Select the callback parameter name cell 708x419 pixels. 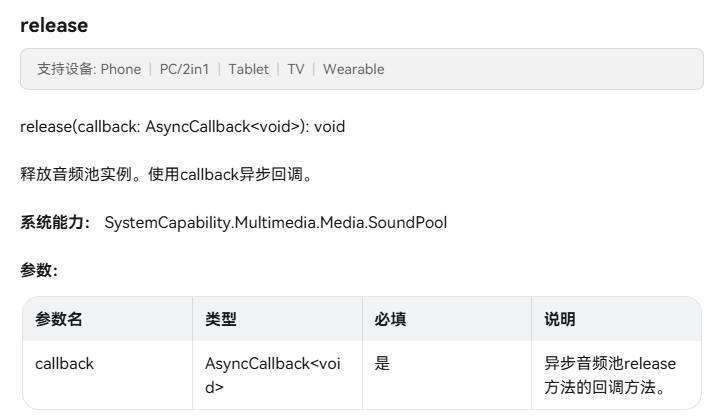(64, 364)
